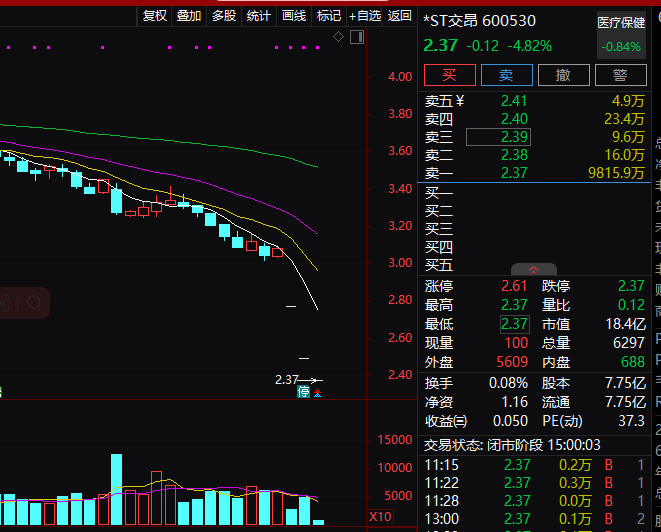Image resolution: width=661 pixels, height=532 pixels.
Task: Click the red-blue arrow marker near 2.37
Action: click(317, 393)
